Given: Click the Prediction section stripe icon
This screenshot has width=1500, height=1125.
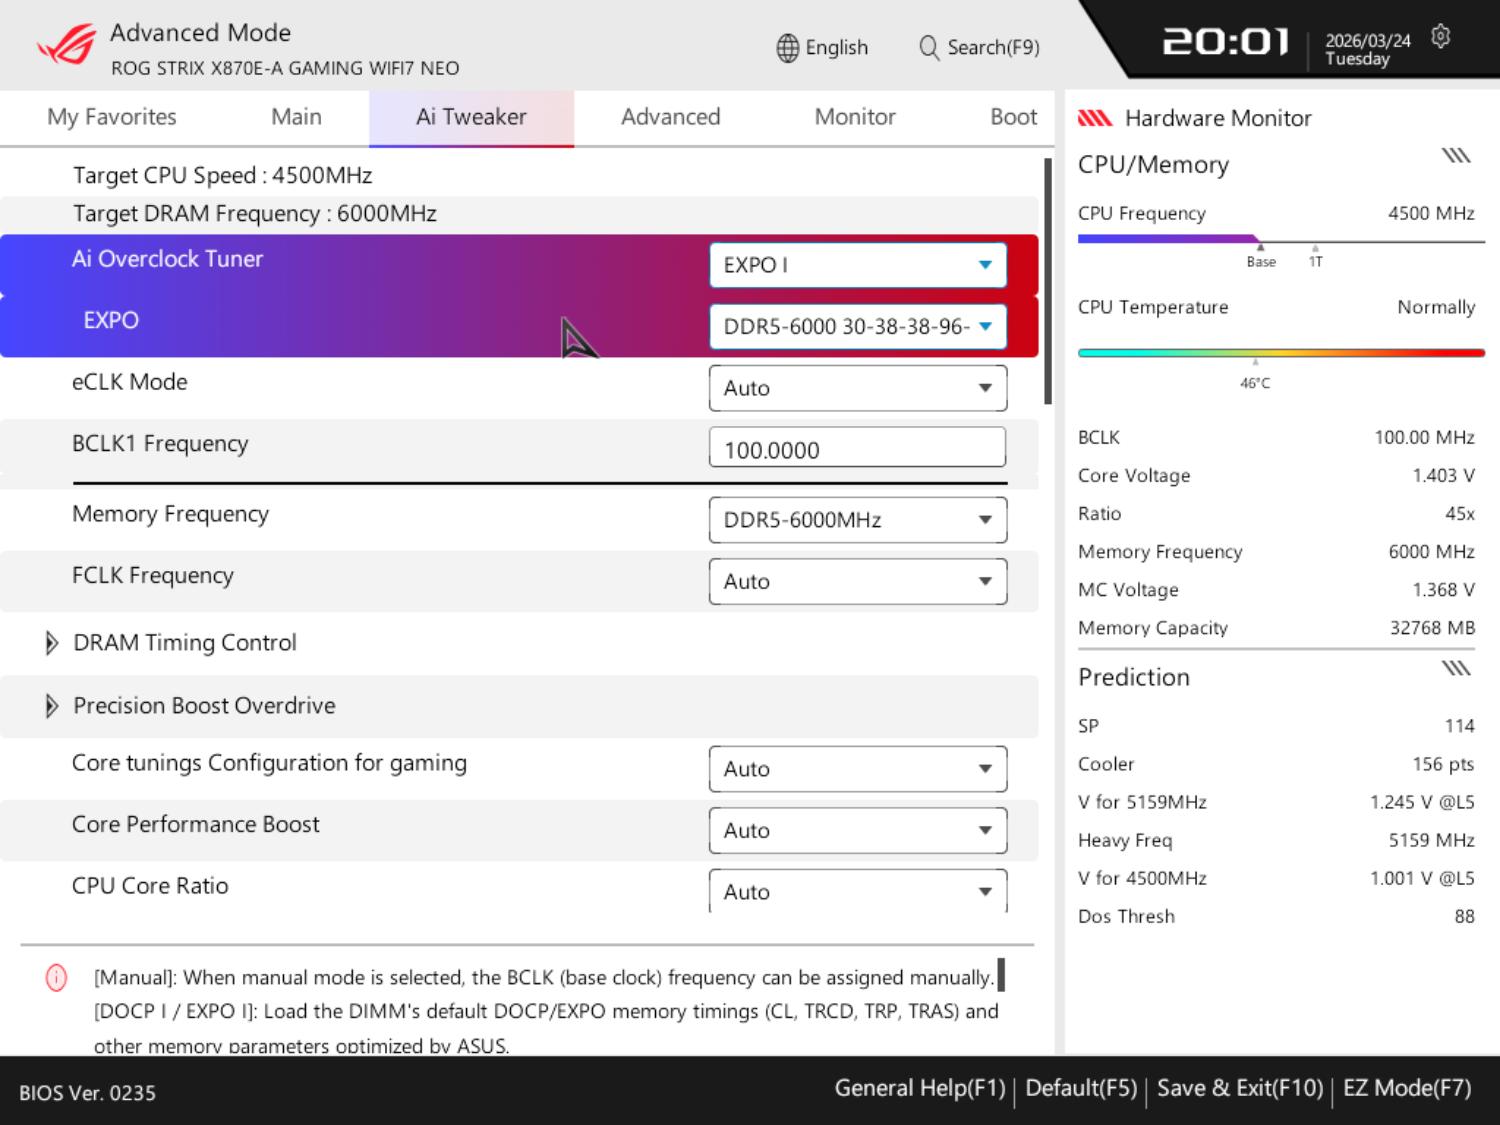Looking at the screenshot, I should [x=1455, y=668].
